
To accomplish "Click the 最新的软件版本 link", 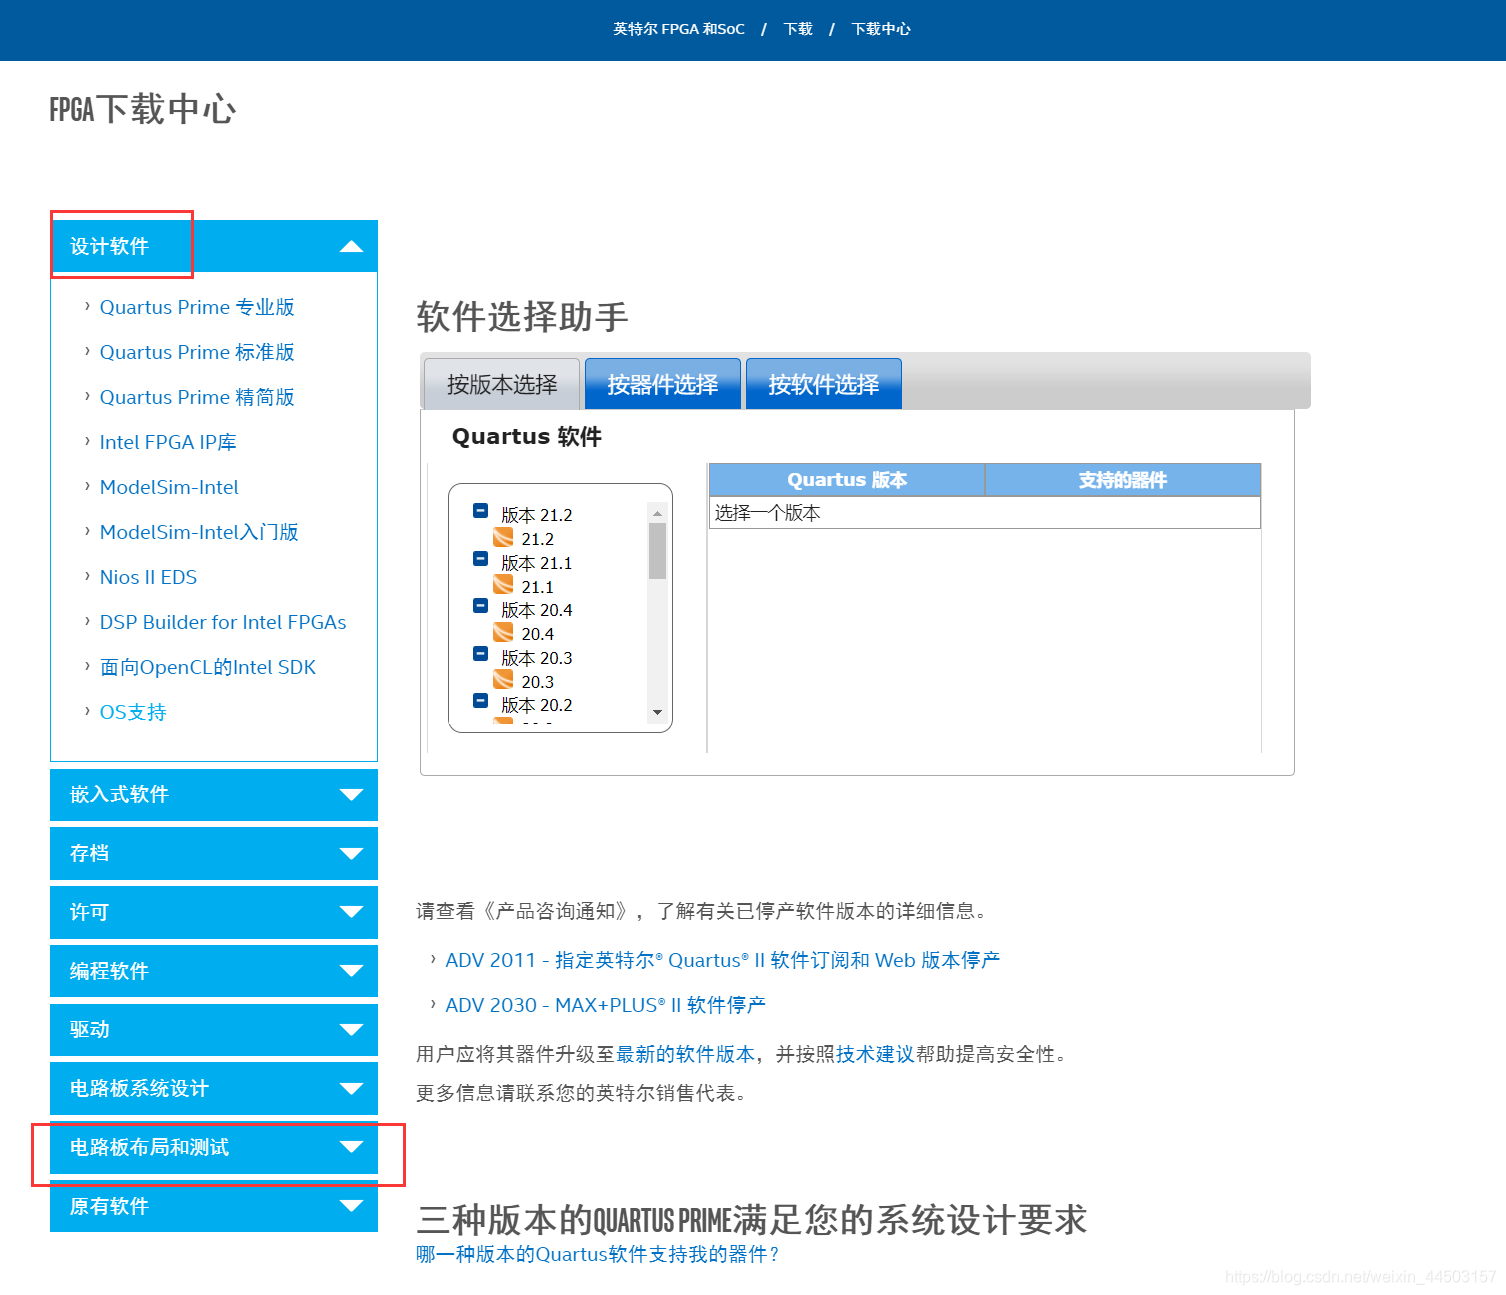I will click(x=684, y=1053).
